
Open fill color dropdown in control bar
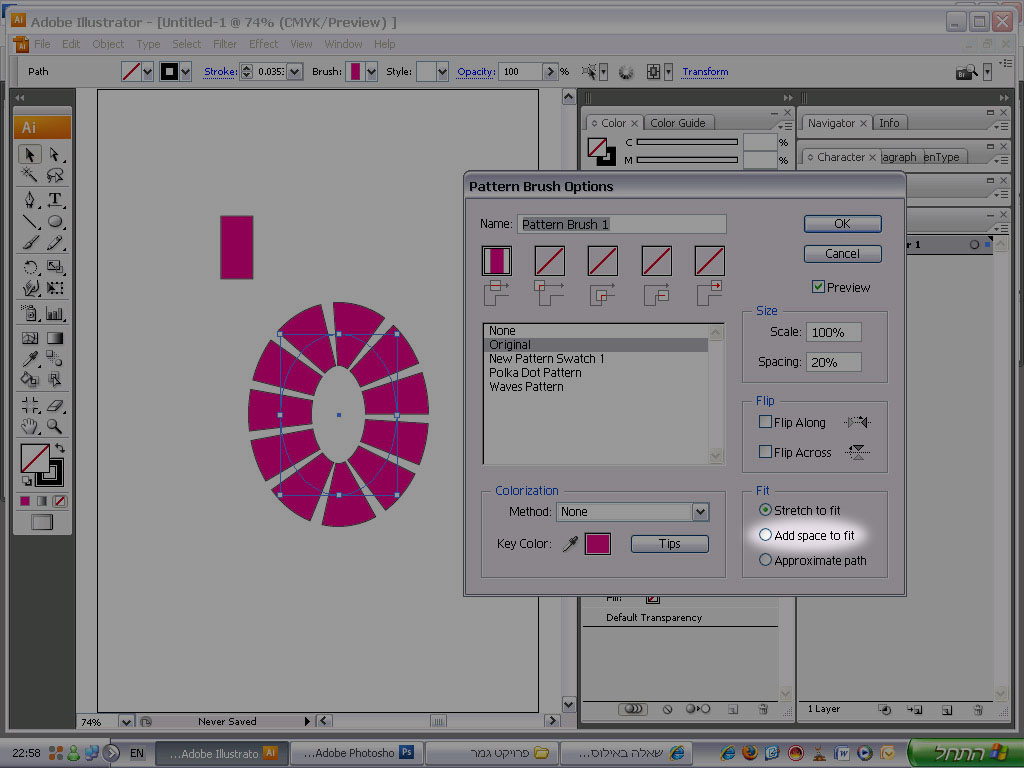(148, 71)
